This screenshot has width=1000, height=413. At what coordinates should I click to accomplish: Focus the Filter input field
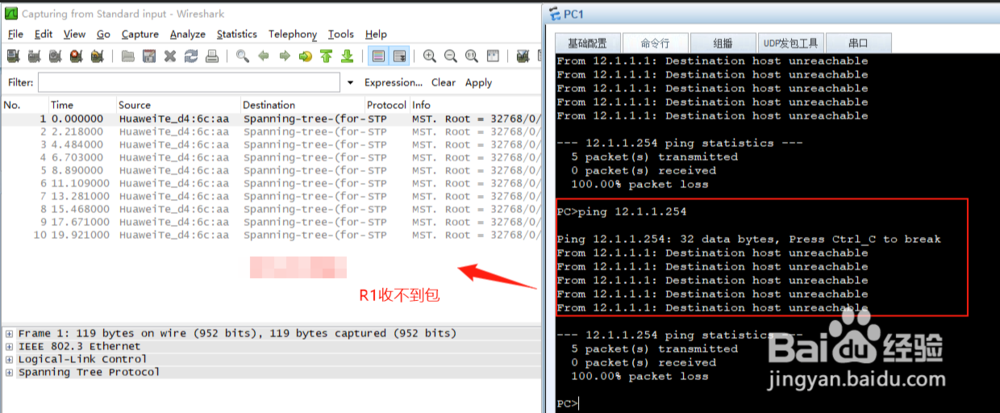[189, 83]
